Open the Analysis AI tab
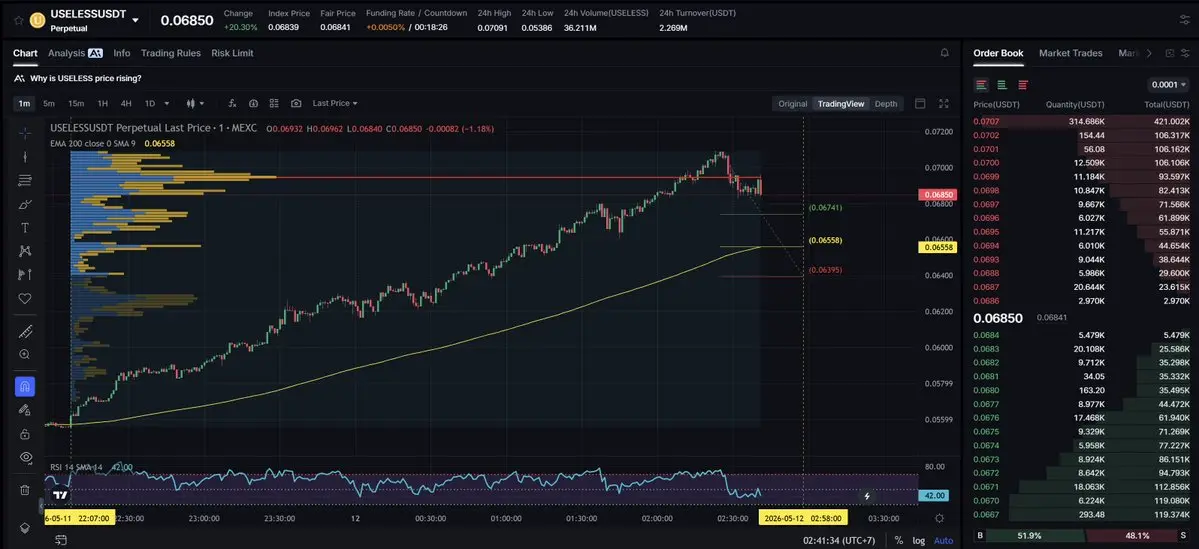 point(75,53)
